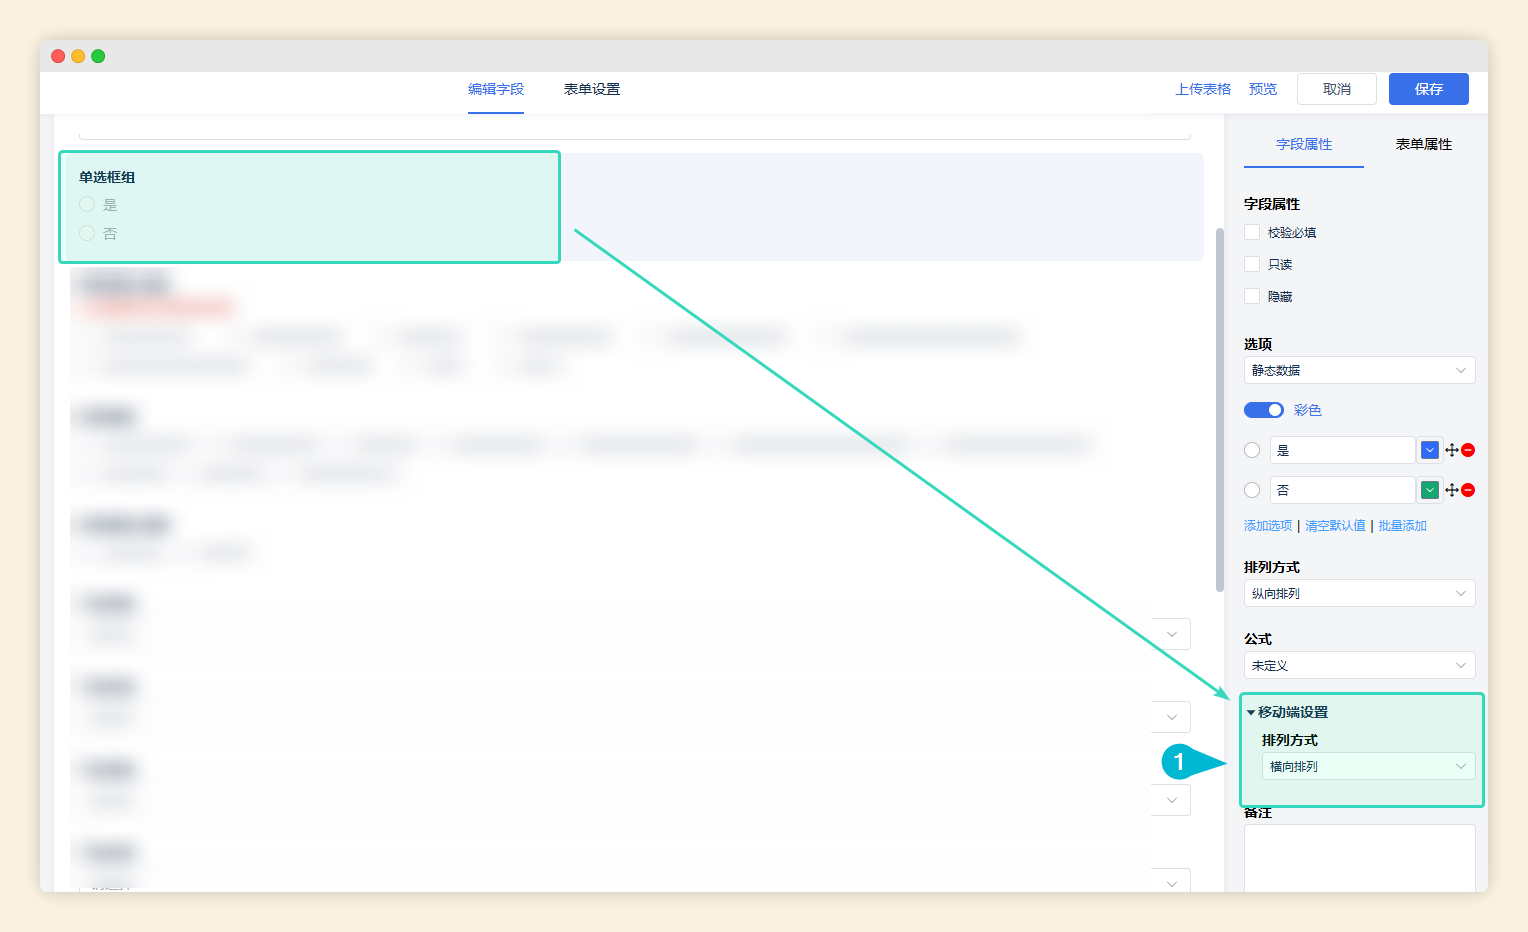This screenshot has width=1528, height=932.
Task: Expand the 公式 dropdown showing 未定义
Action: coord(1359,665)
